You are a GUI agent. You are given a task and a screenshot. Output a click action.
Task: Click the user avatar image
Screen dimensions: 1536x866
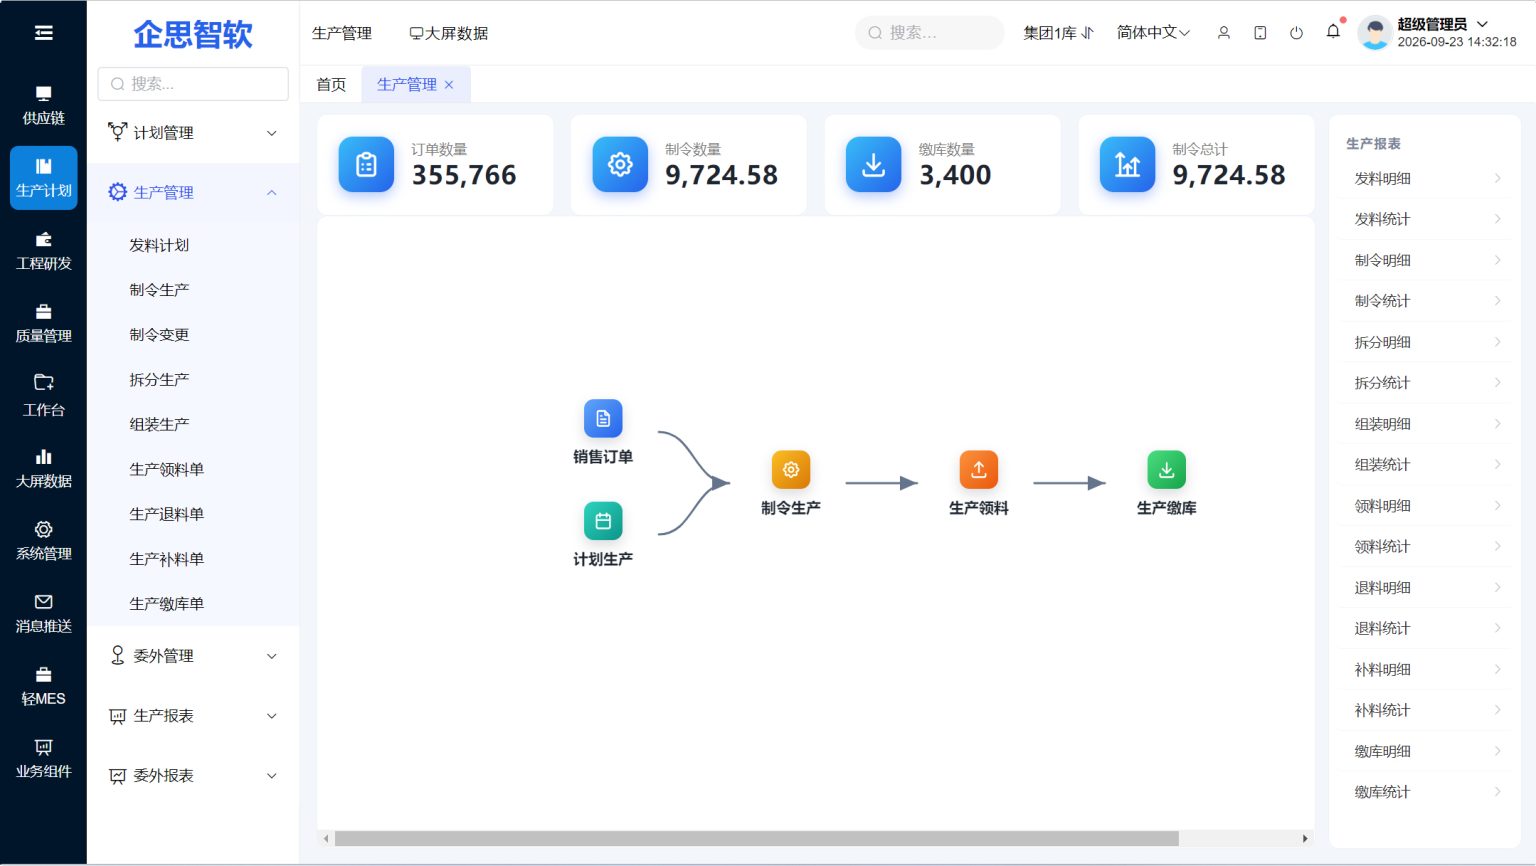point(1375,33)
